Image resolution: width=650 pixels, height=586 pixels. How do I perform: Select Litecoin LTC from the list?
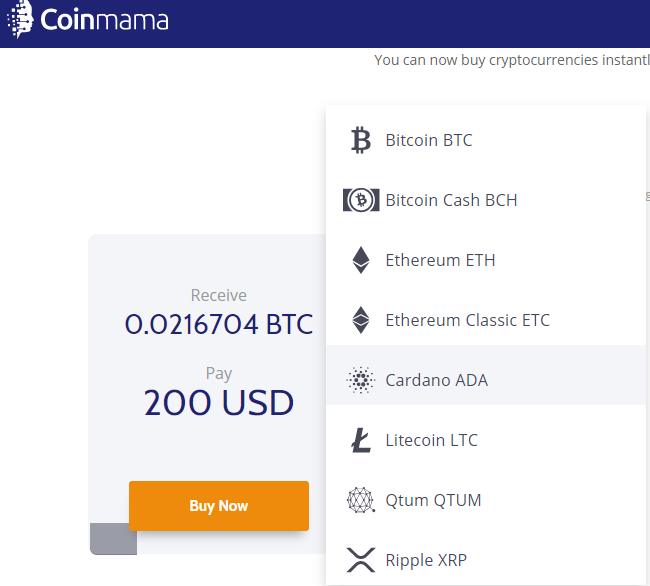[431, 440]
